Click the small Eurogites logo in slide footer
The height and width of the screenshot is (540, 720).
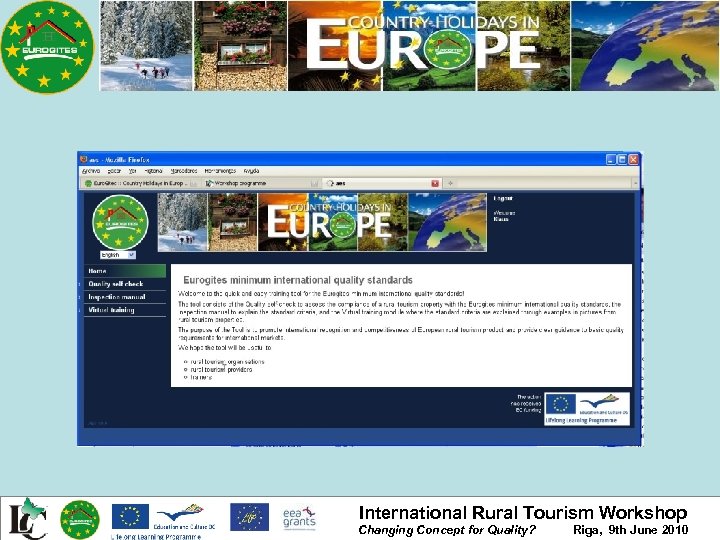[80, 520]
